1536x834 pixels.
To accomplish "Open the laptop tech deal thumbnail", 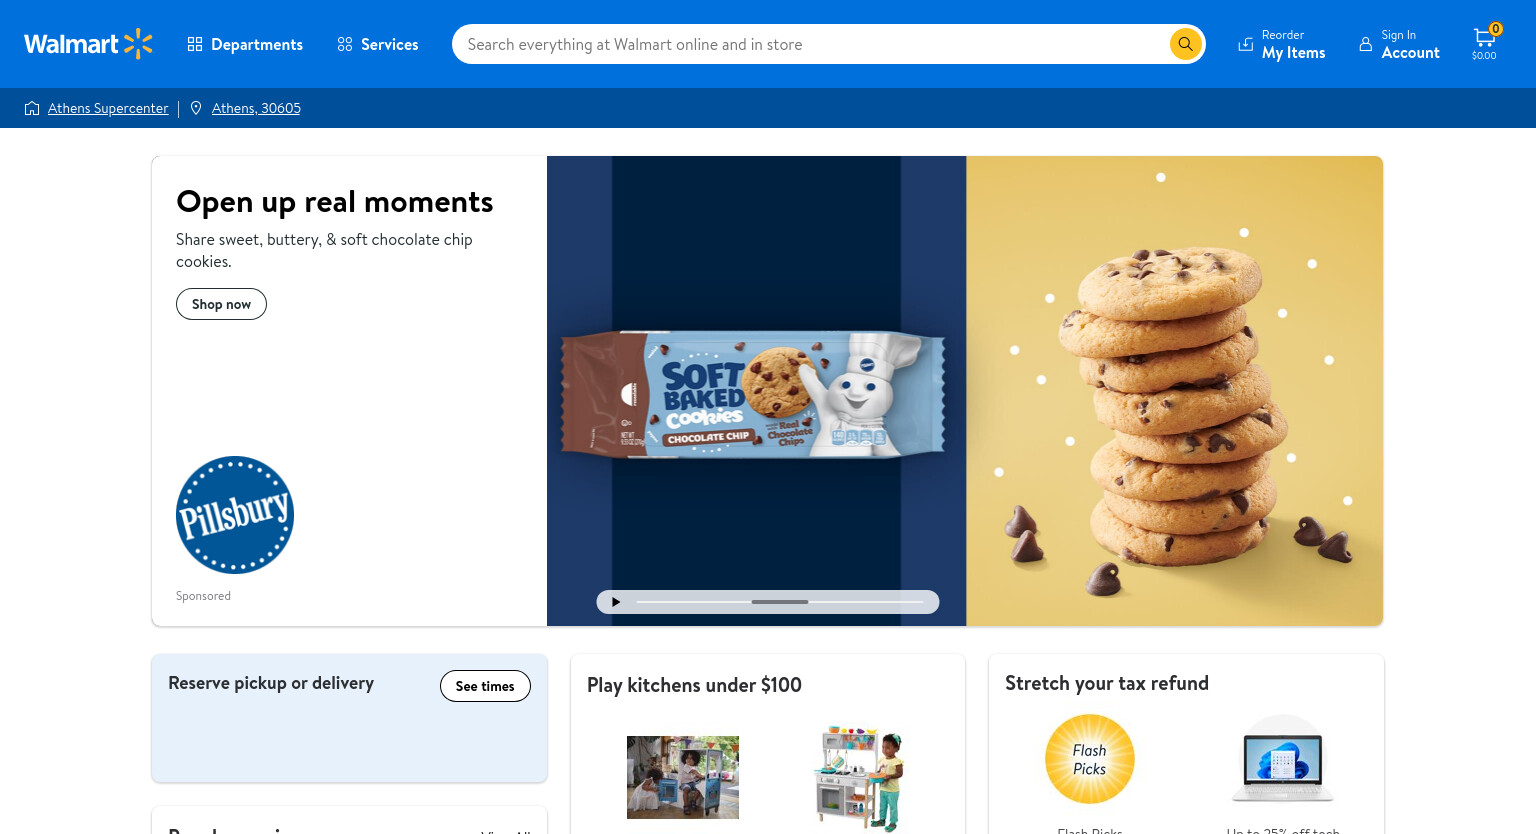I will point(1283,759).
